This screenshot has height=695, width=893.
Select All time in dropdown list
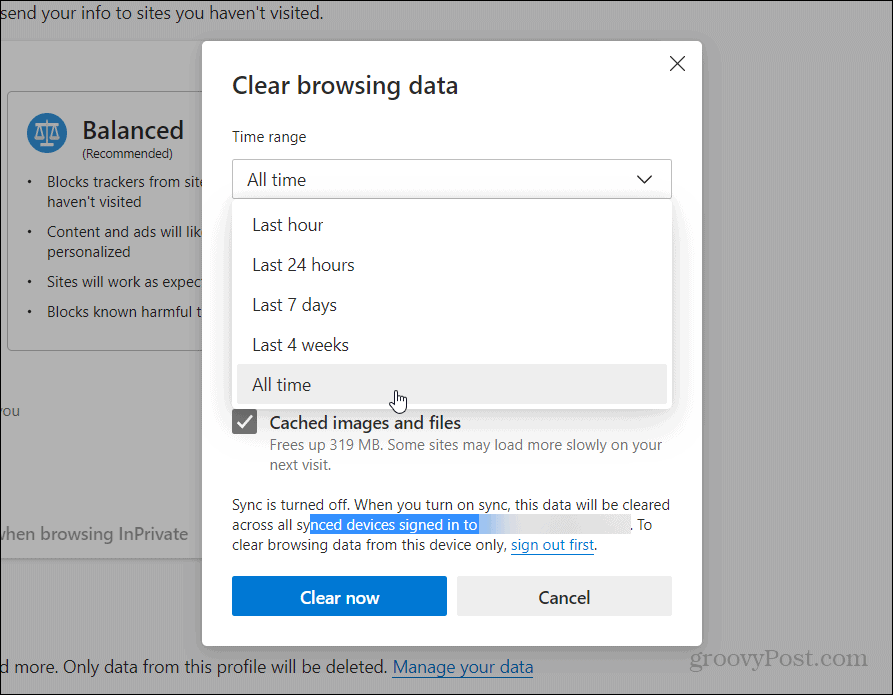coord(452,385)
